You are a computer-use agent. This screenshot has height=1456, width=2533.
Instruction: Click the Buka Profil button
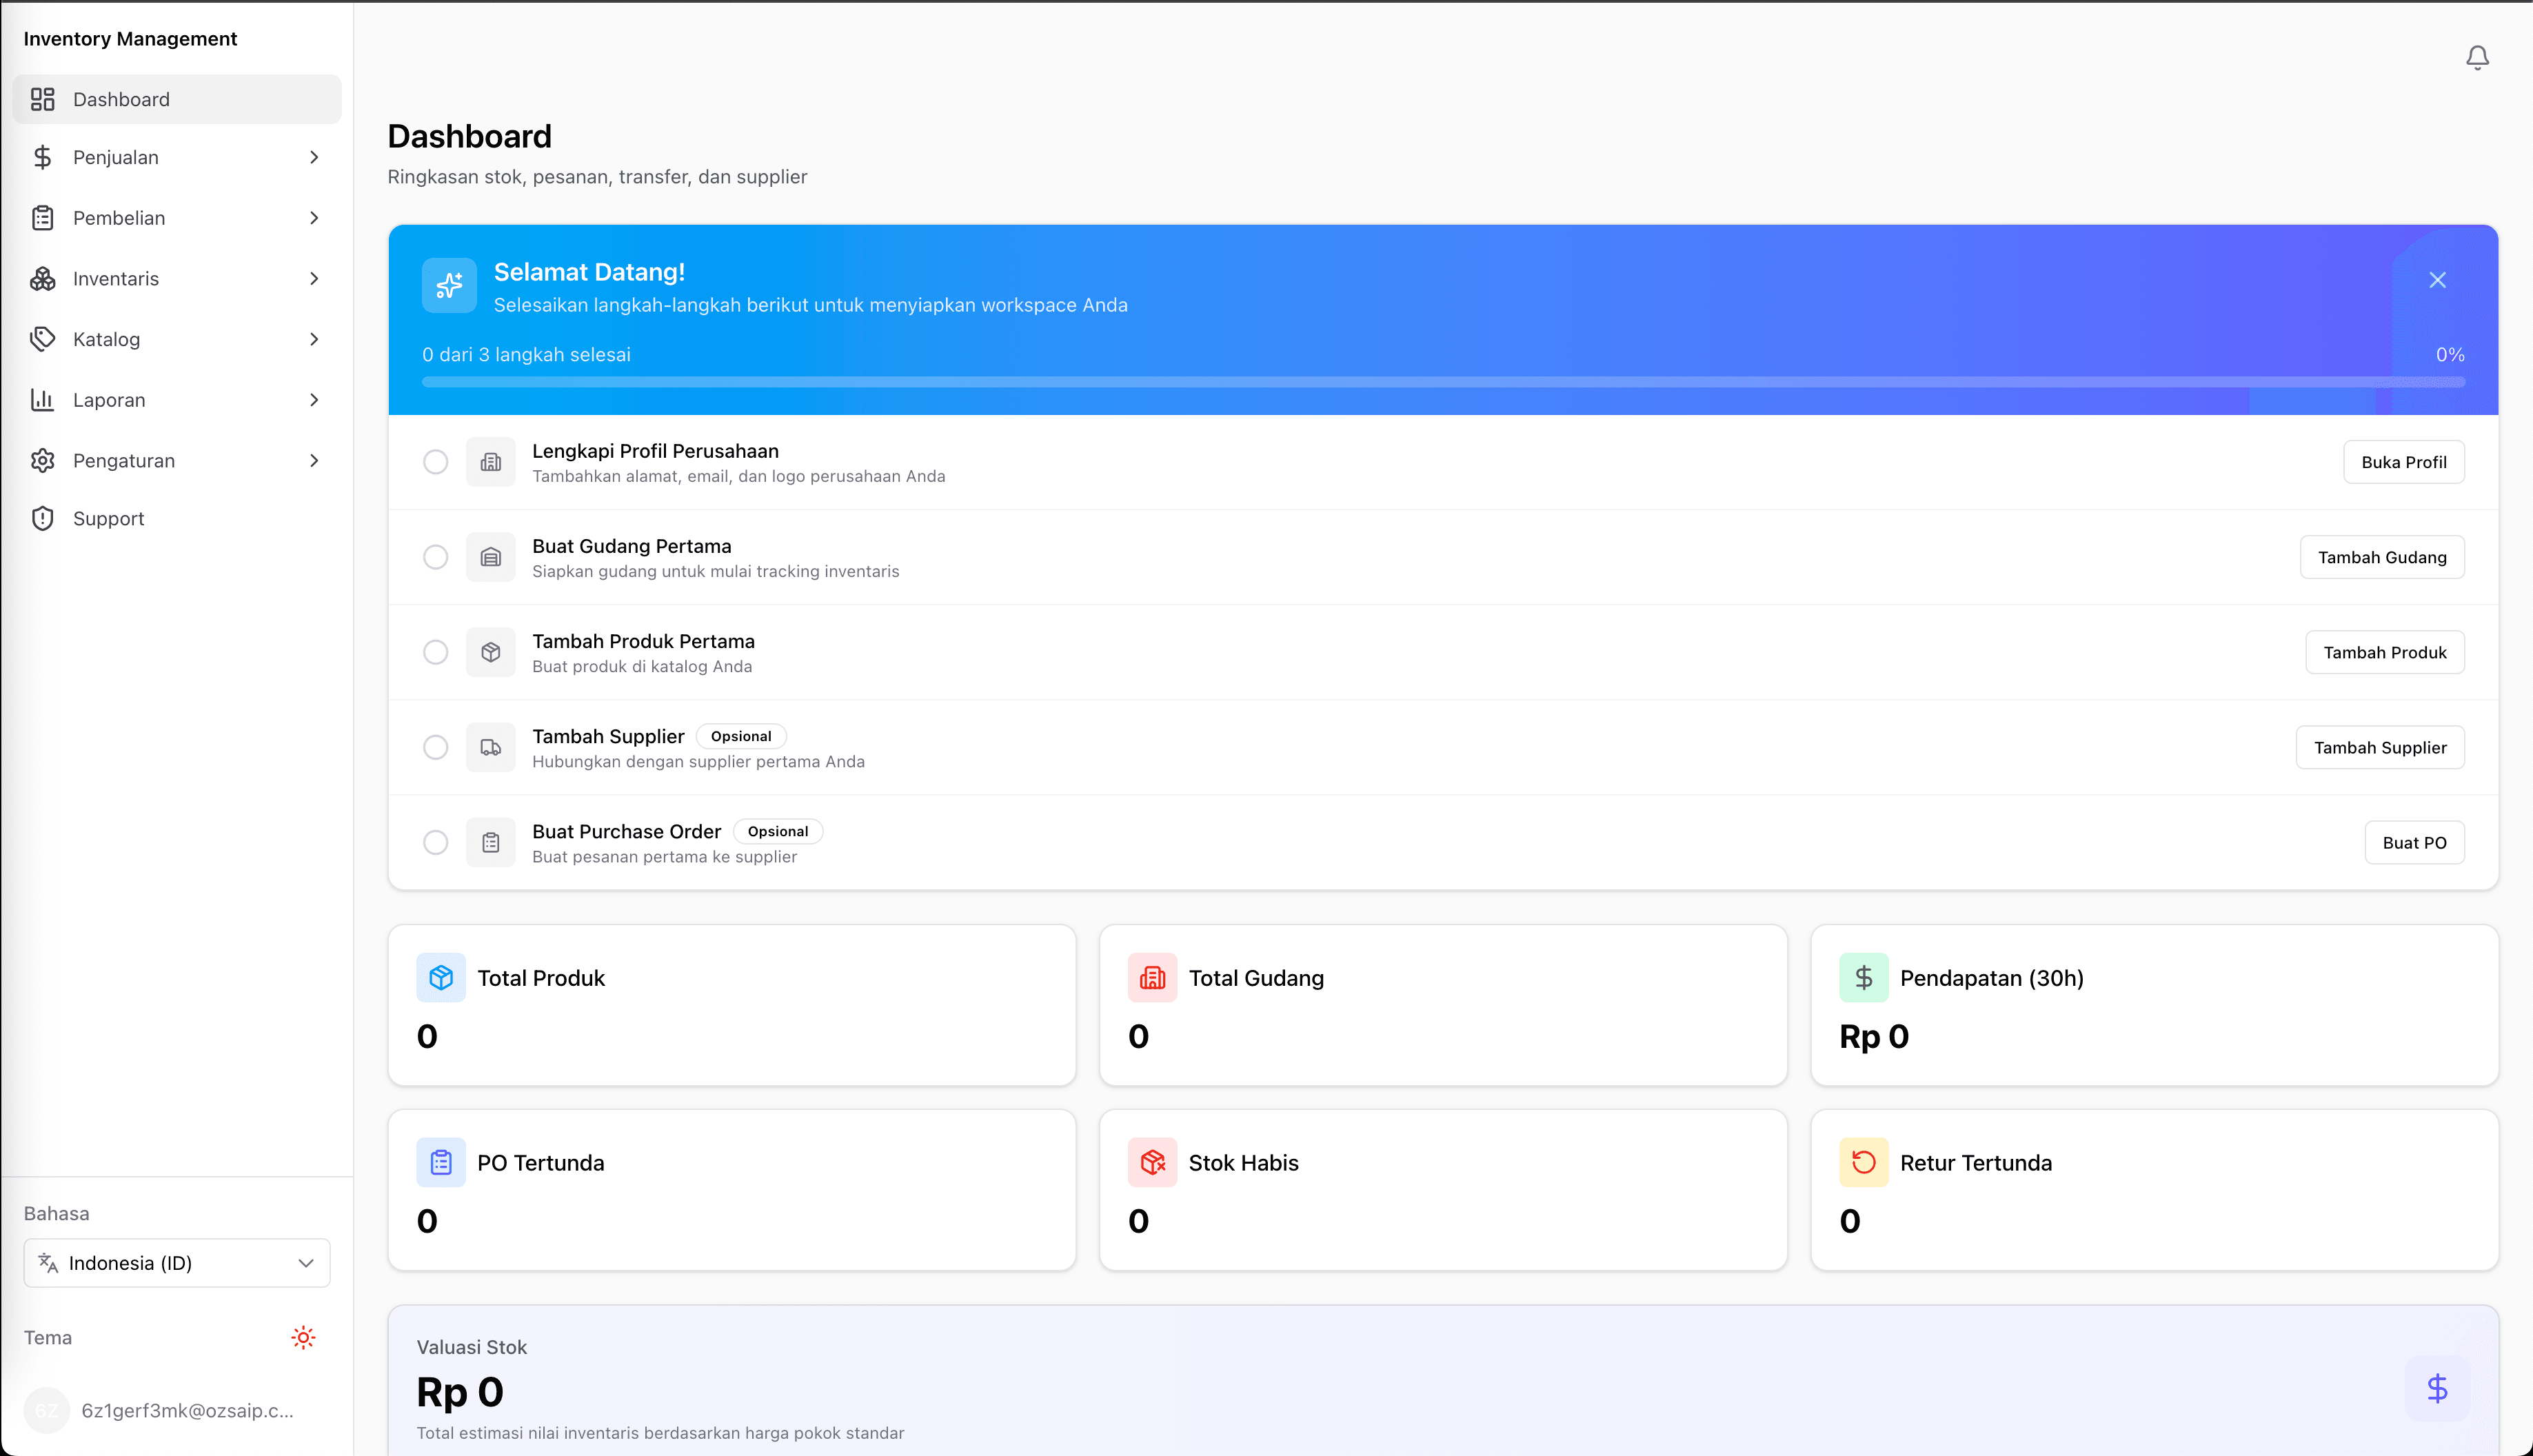click(2403, 462)
